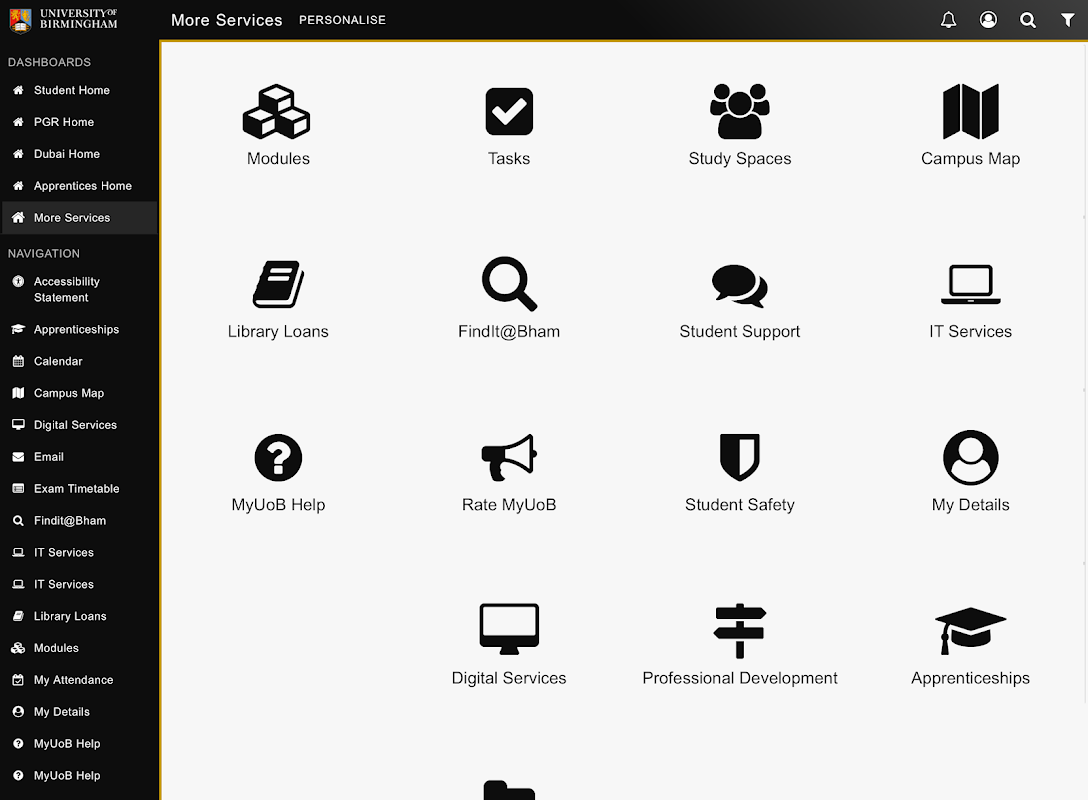Open the IT Services laptop icon tile

pyautogui.click(x=971, y=284)
